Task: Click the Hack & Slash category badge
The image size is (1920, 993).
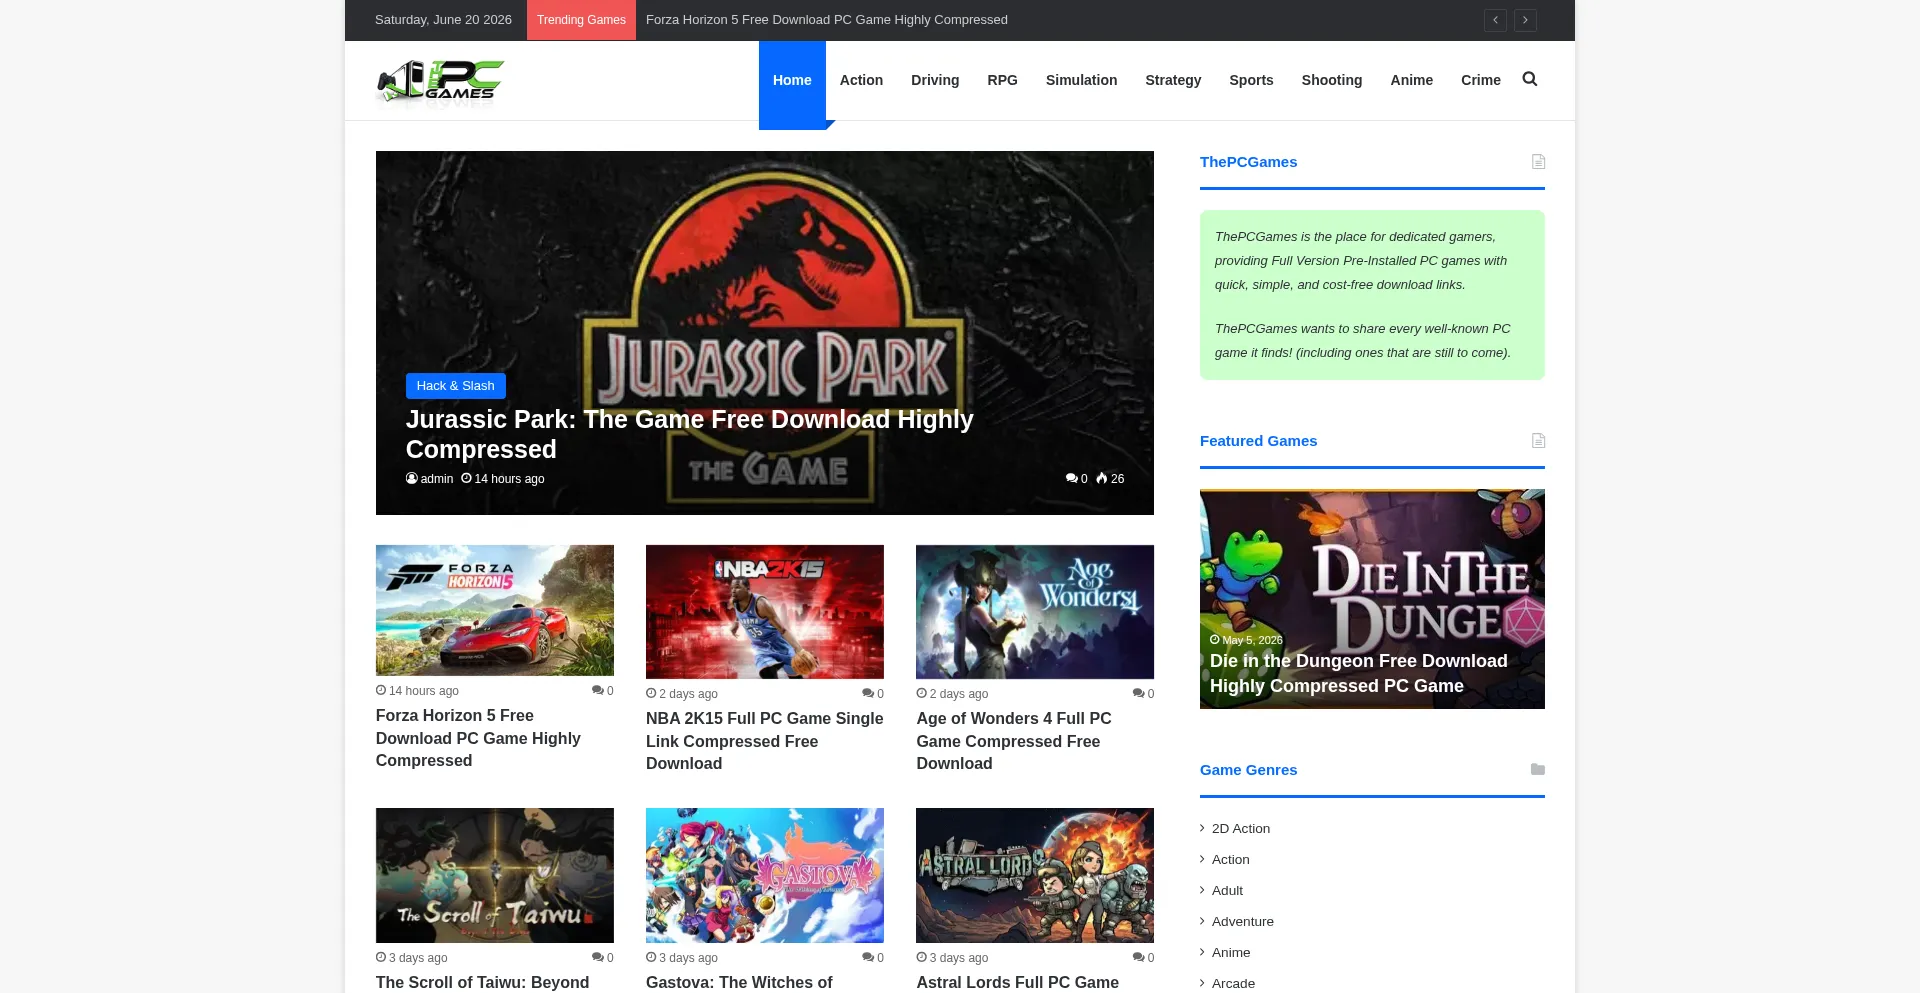Action: pos(455,386)
